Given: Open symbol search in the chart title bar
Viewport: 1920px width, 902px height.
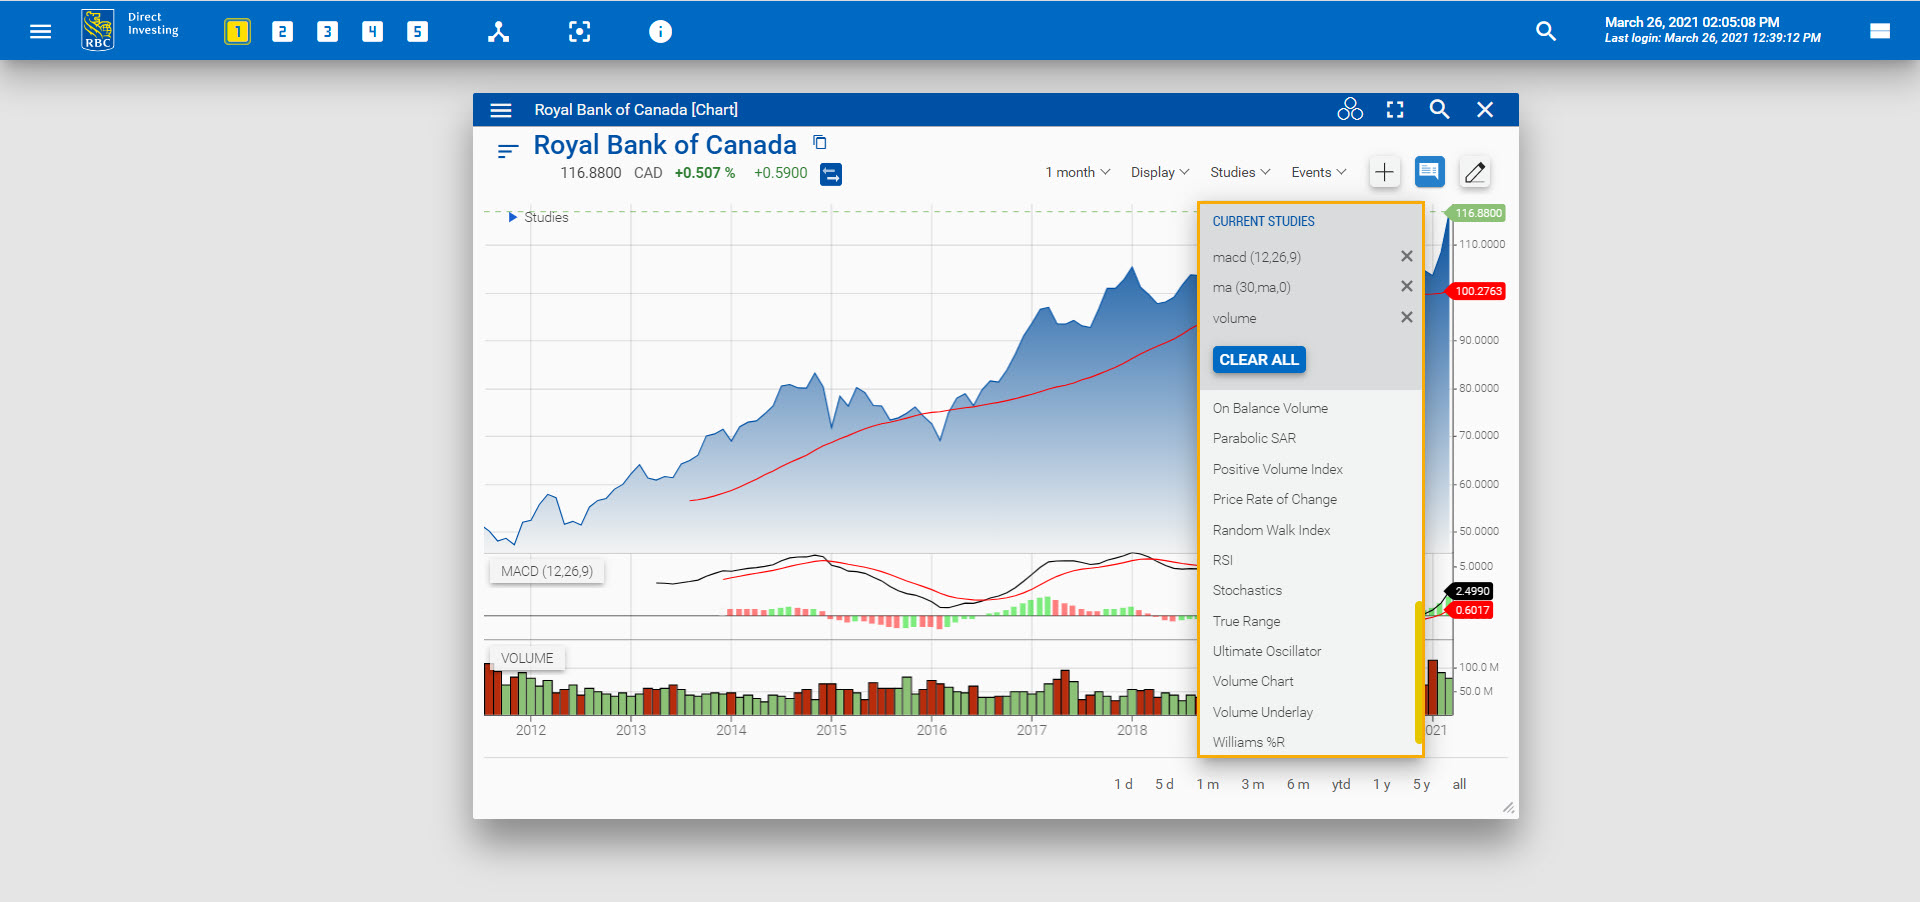Looking at the screenshot, I should (x=1439, y=110).
